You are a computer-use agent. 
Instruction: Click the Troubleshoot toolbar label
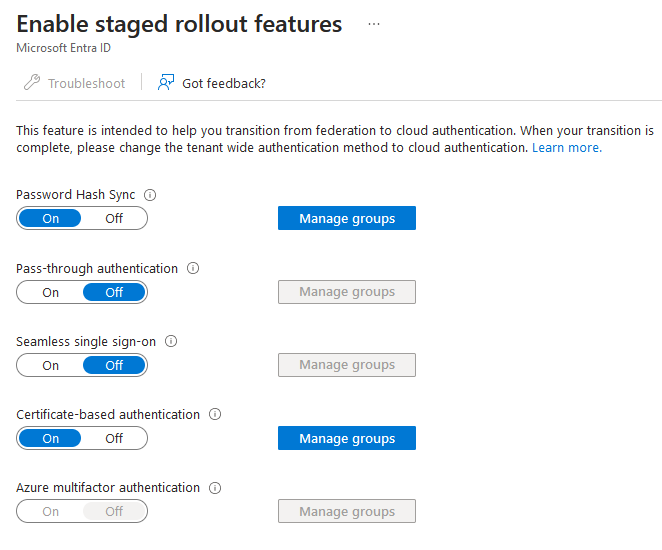87,83
